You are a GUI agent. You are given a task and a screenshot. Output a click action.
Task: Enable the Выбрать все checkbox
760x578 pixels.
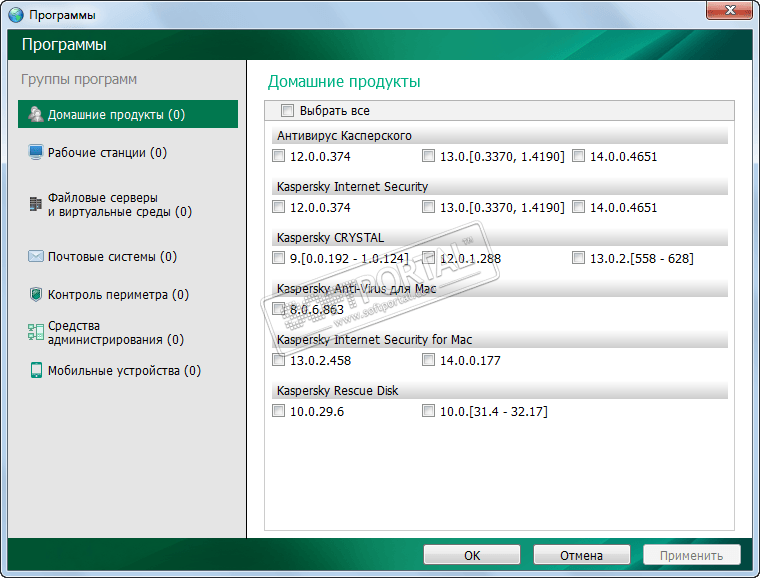287,110
